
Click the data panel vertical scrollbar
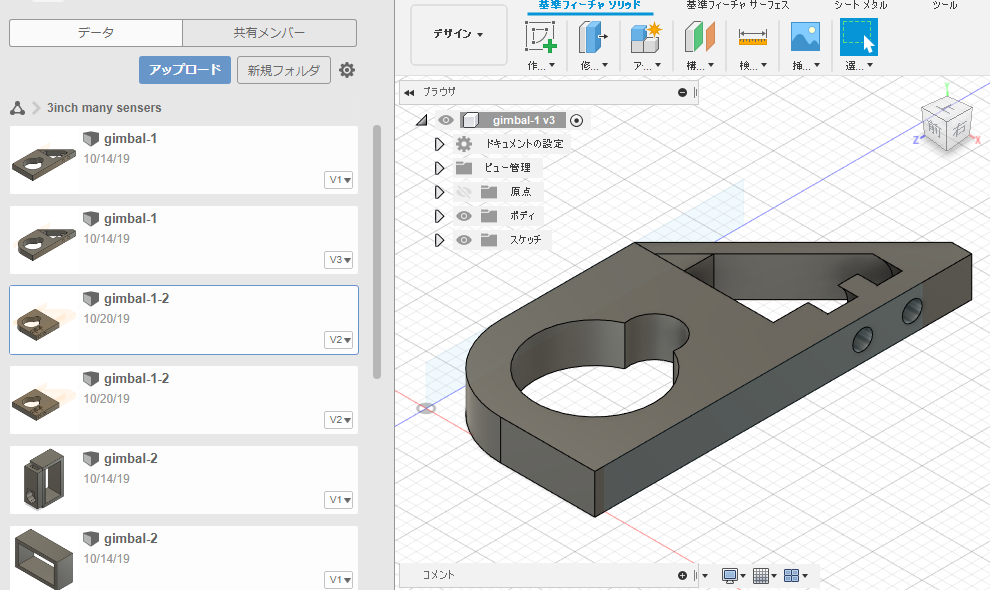point(377,252)
